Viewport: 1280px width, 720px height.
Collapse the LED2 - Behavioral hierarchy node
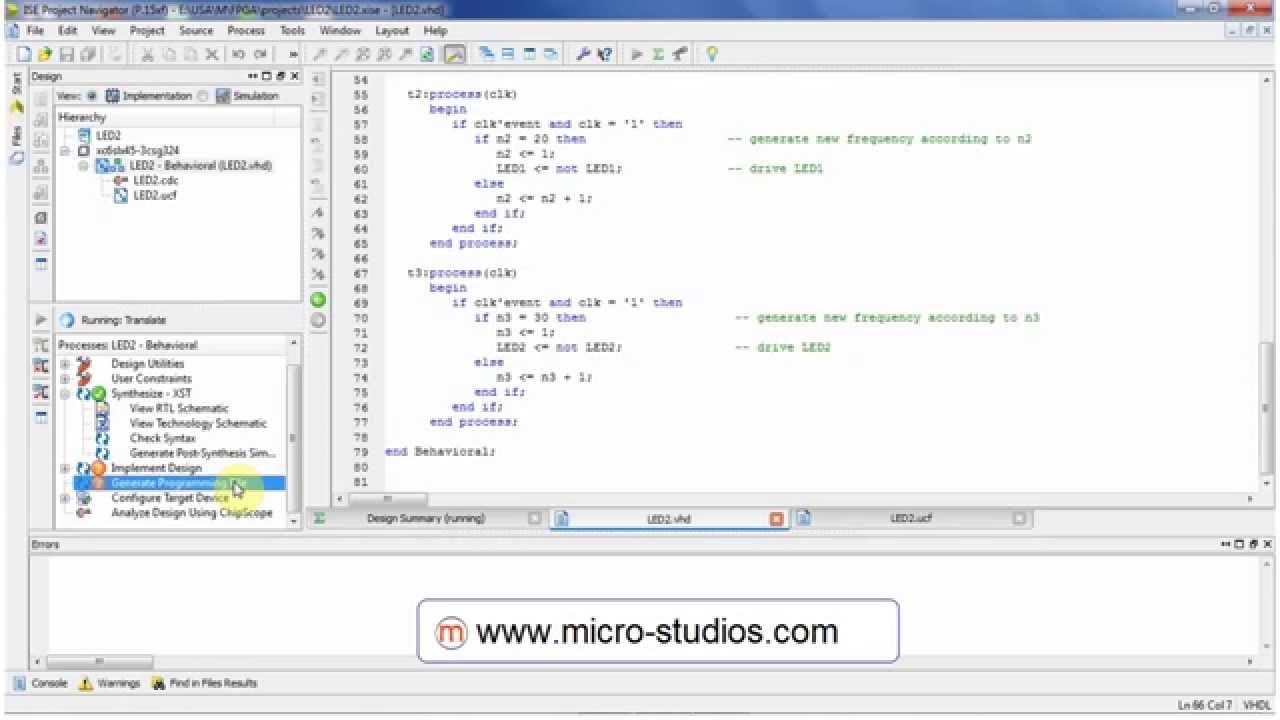pyautogui.click(x=84, y=166)
